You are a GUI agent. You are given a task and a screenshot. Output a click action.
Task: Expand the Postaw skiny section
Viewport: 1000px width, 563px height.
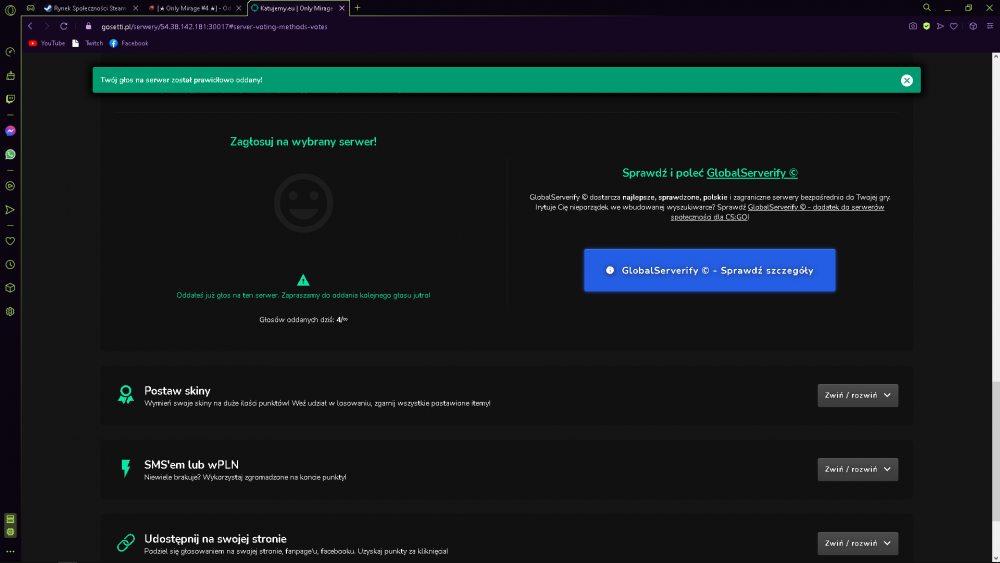(x=857, y=395)
